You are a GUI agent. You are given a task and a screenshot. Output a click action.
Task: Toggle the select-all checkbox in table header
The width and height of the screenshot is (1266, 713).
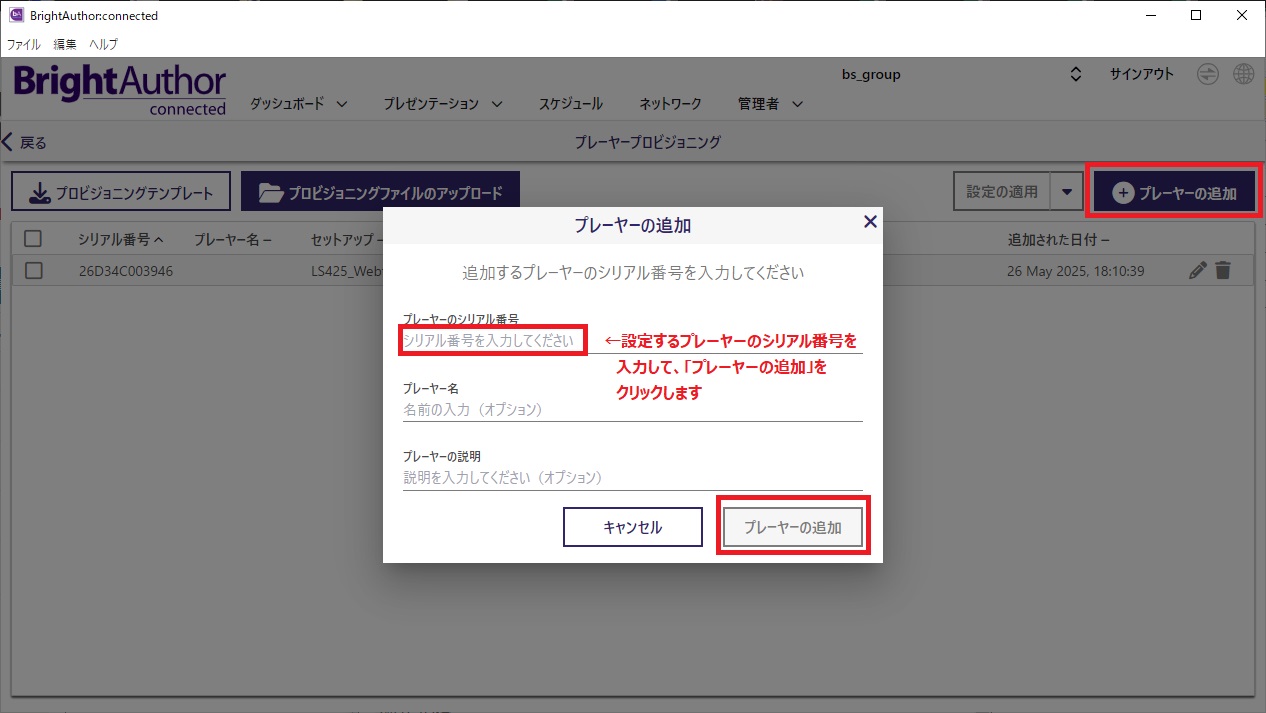coord(33,239)
